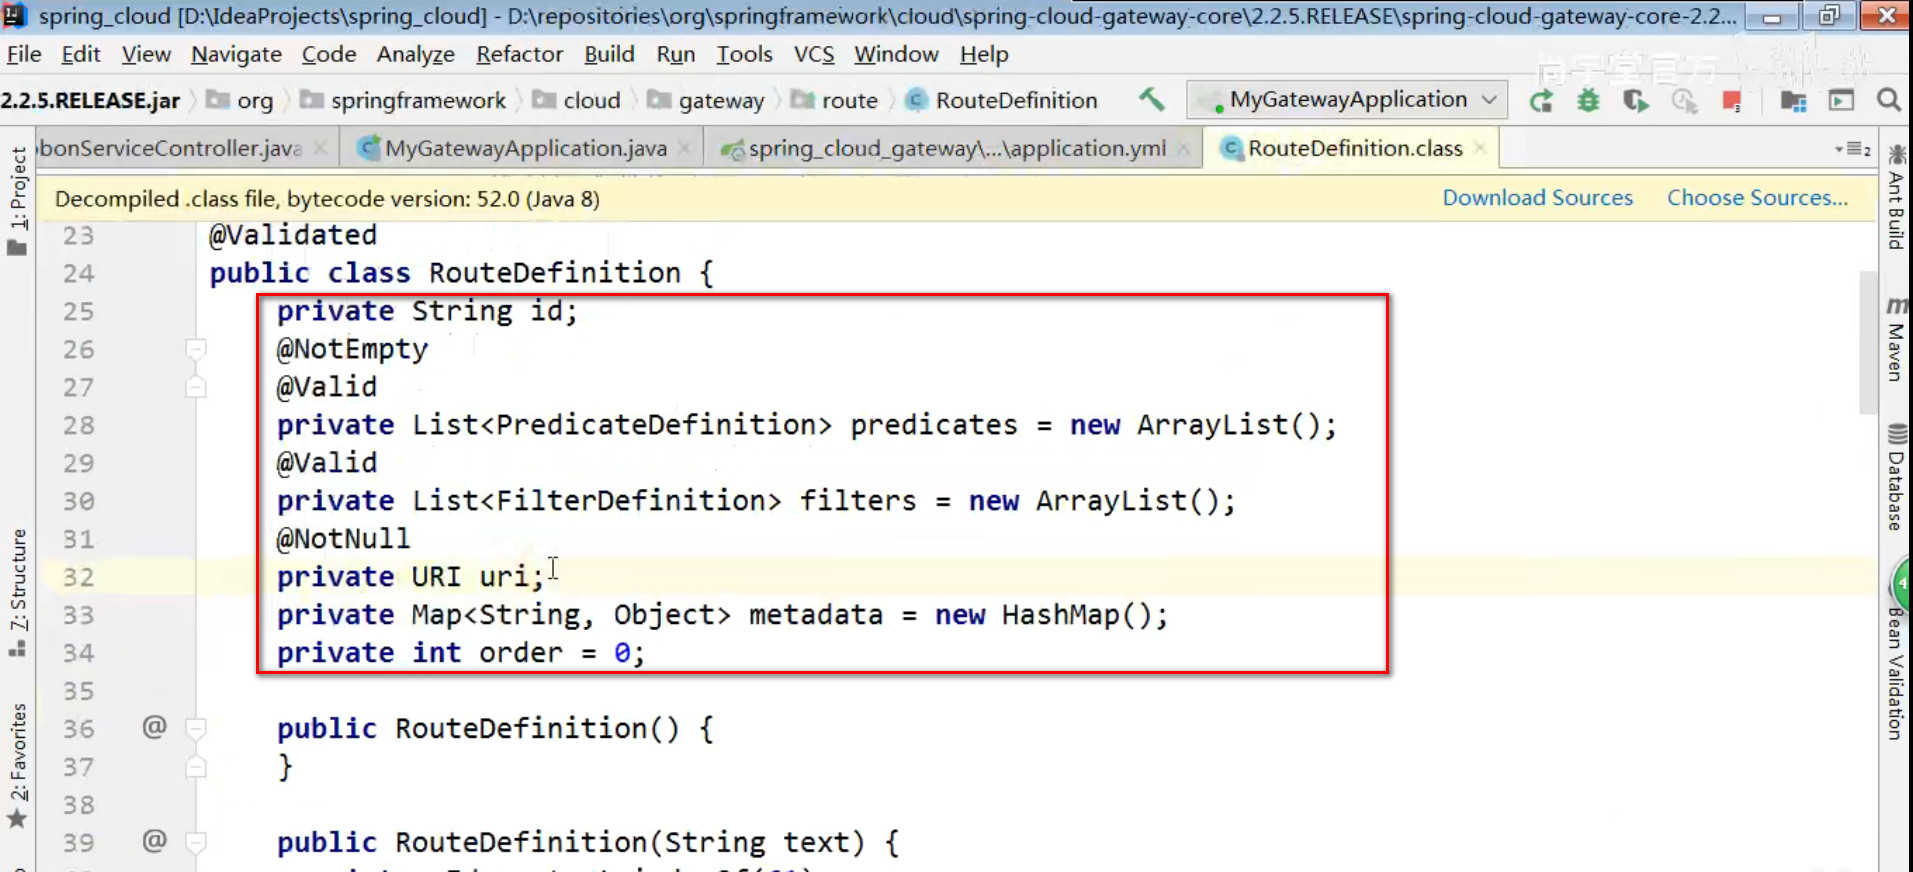1913x872 pixels.
Task: Collapse the fold marker at line 26
Action: tap(196, 349)
